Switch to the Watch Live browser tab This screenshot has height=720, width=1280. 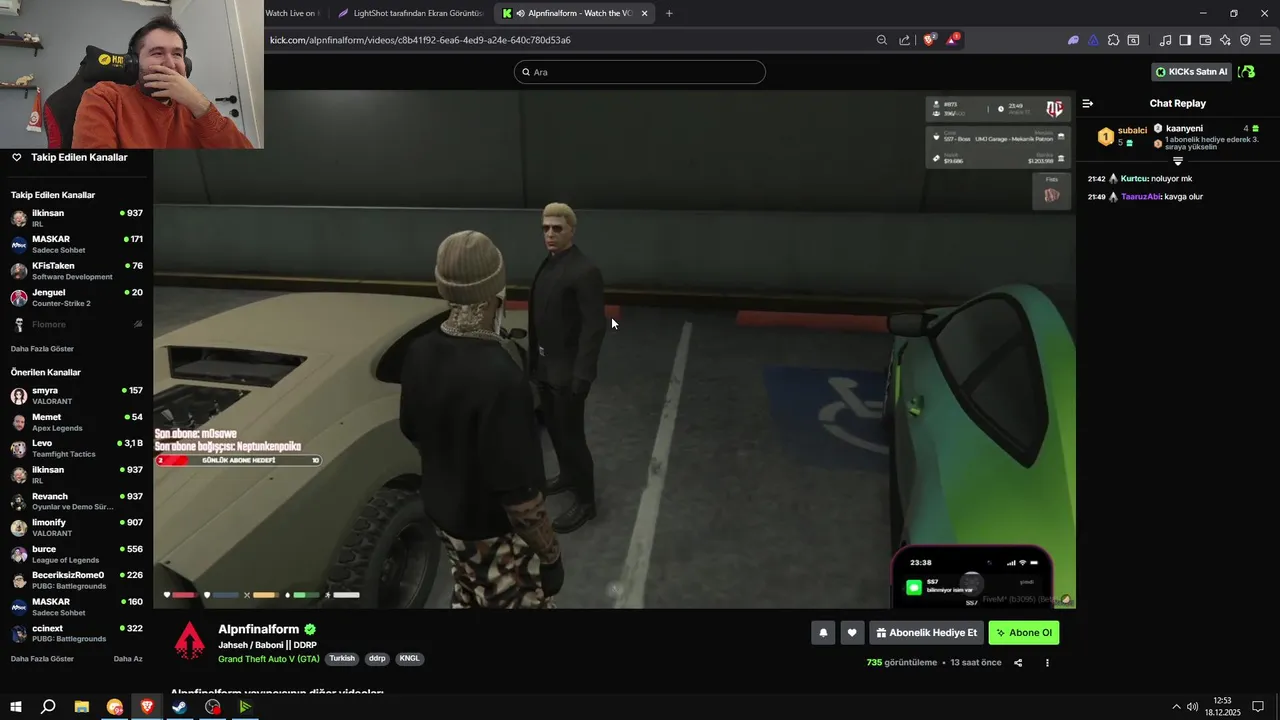tap(295, 13)
